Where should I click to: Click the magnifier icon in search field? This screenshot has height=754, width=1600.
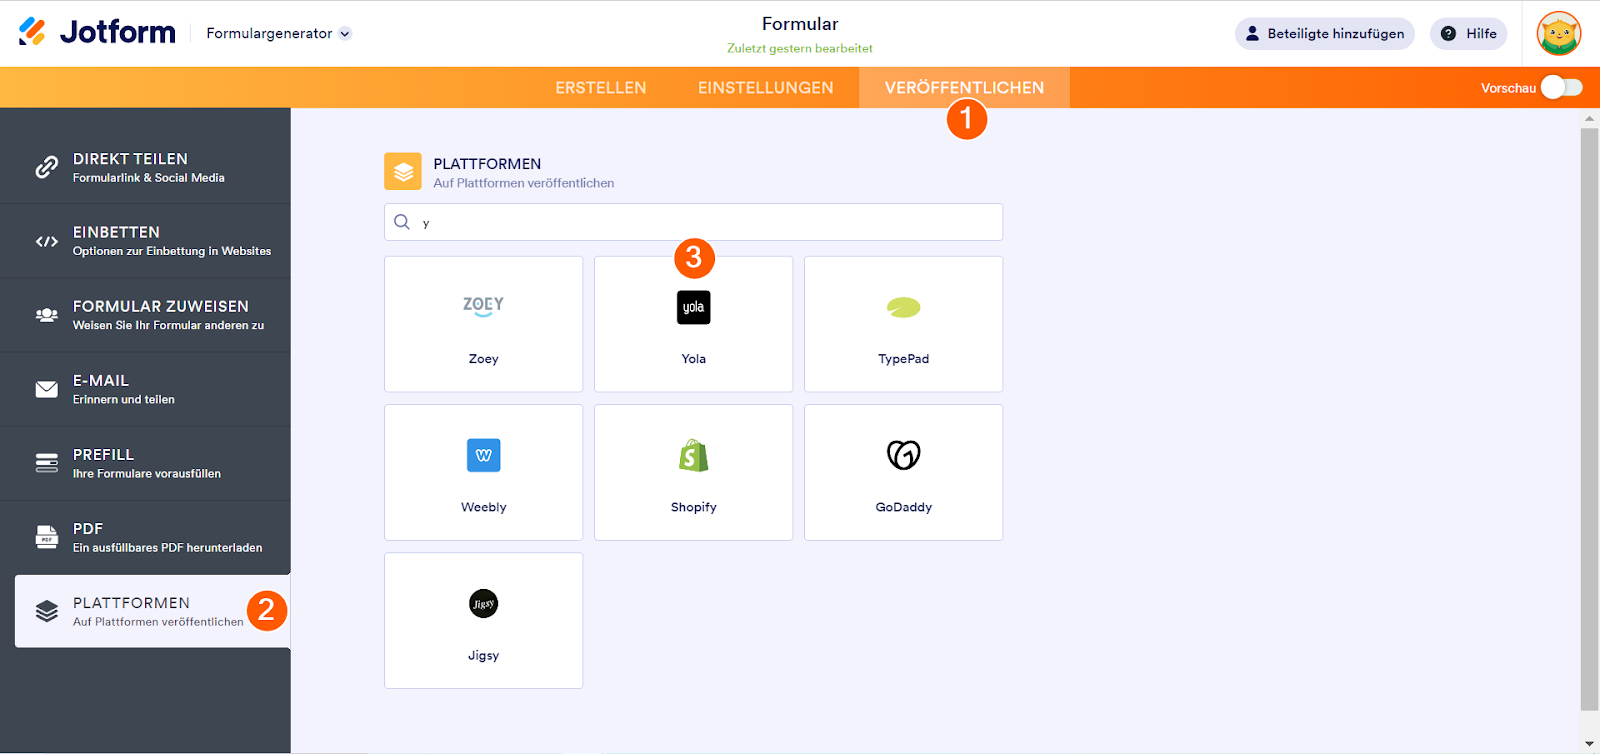pyautogui.click(x=402, y=222)
